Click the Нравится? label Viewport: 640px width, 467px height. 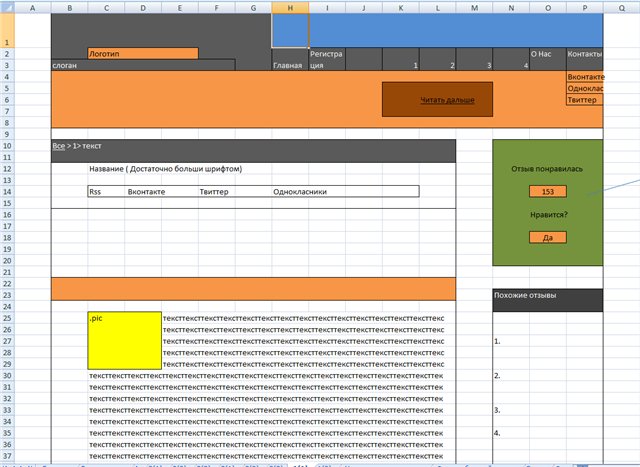(x=549, y=215)
